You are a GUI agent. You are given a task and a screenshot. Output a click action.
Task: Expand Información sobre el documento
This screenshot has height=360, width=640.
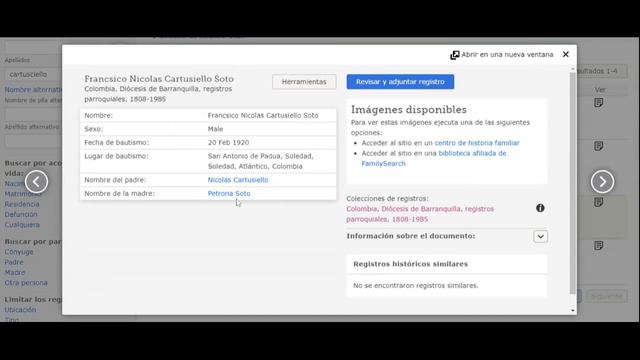(540, 236)
